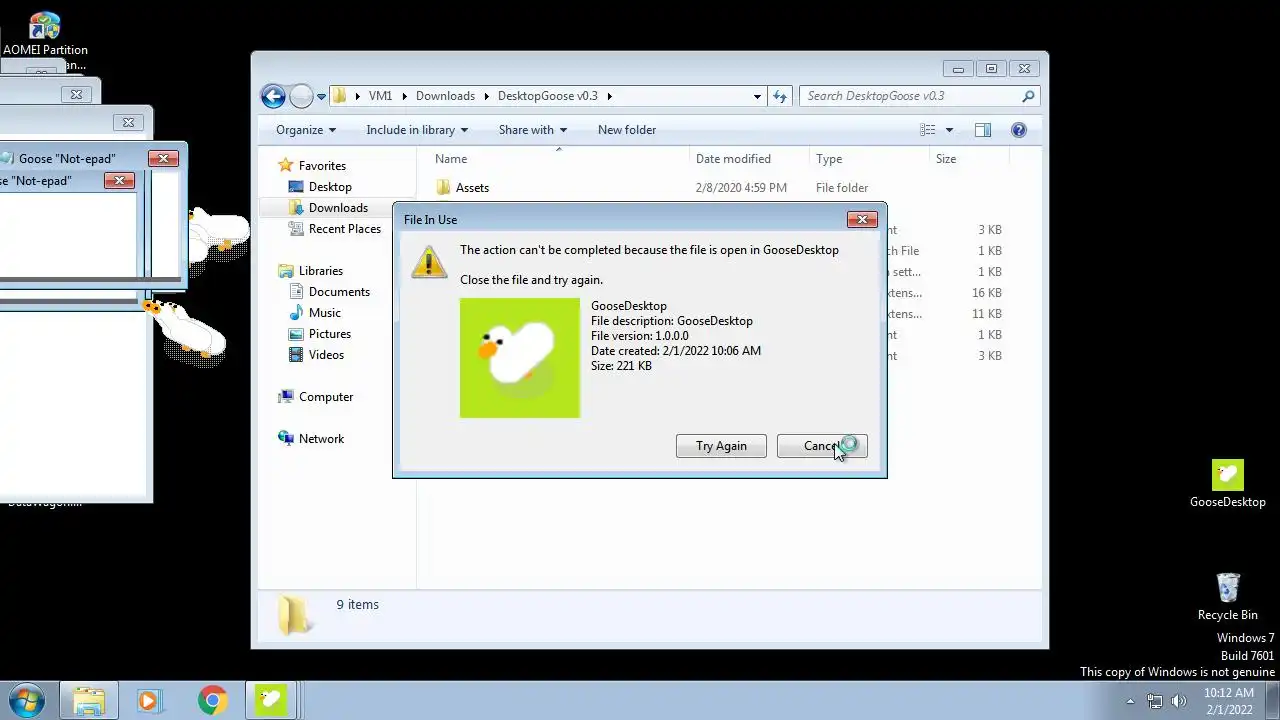Viewport: 1280px width, 720px height.
Task: Click the VM1 breadcrumb
Action: (380, 96)
